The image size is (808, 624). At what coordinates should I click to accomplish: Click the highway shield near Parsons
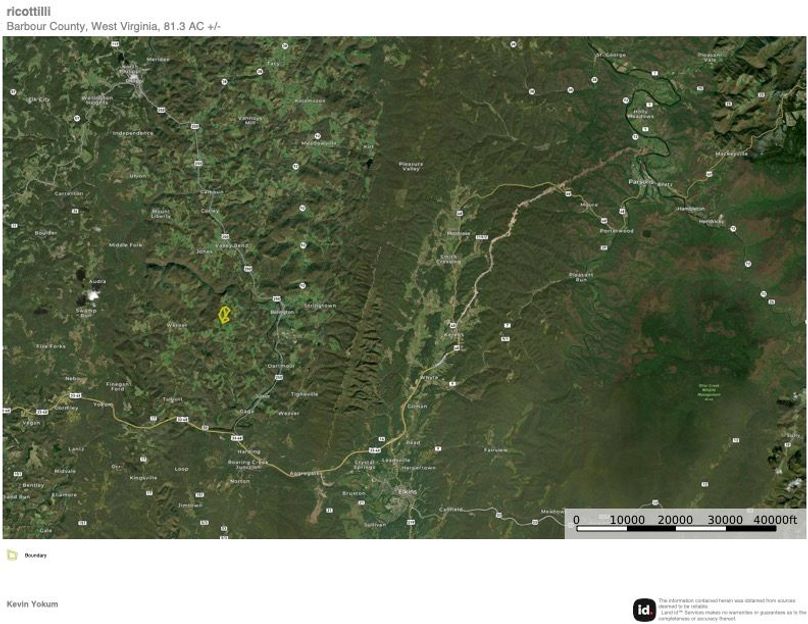coord(621,209)
